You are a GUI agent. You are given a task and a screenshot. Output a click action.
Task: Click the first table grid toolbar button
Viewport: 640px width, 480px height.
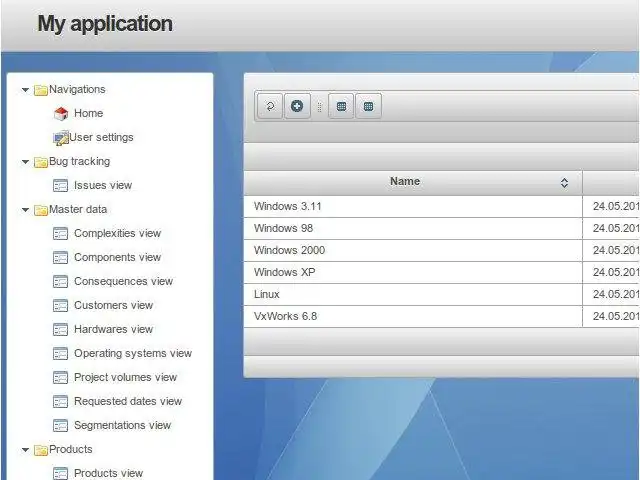pyautogui.click(x=341, y=106)
